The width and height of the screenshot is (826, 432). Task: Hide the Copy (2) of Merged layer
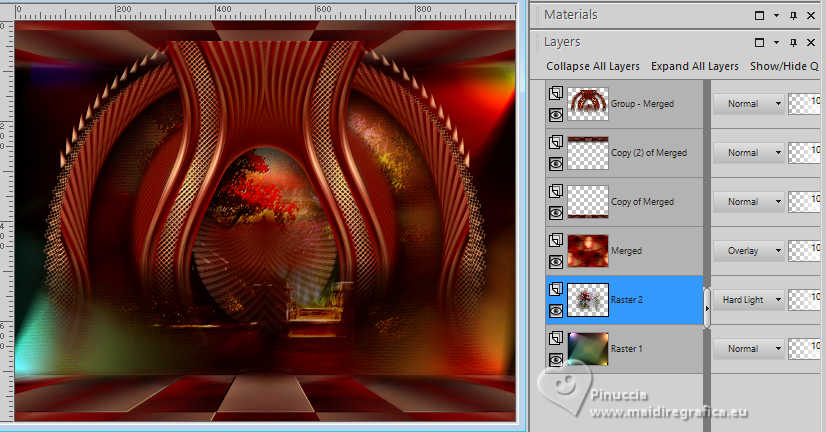(x=556, y=164)
